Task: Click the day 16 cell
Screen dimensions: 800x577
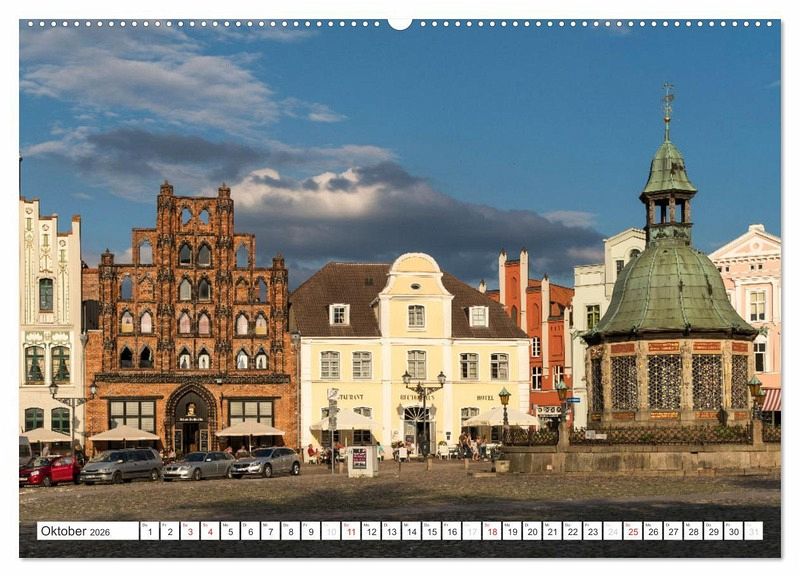Action: point(452,531)
